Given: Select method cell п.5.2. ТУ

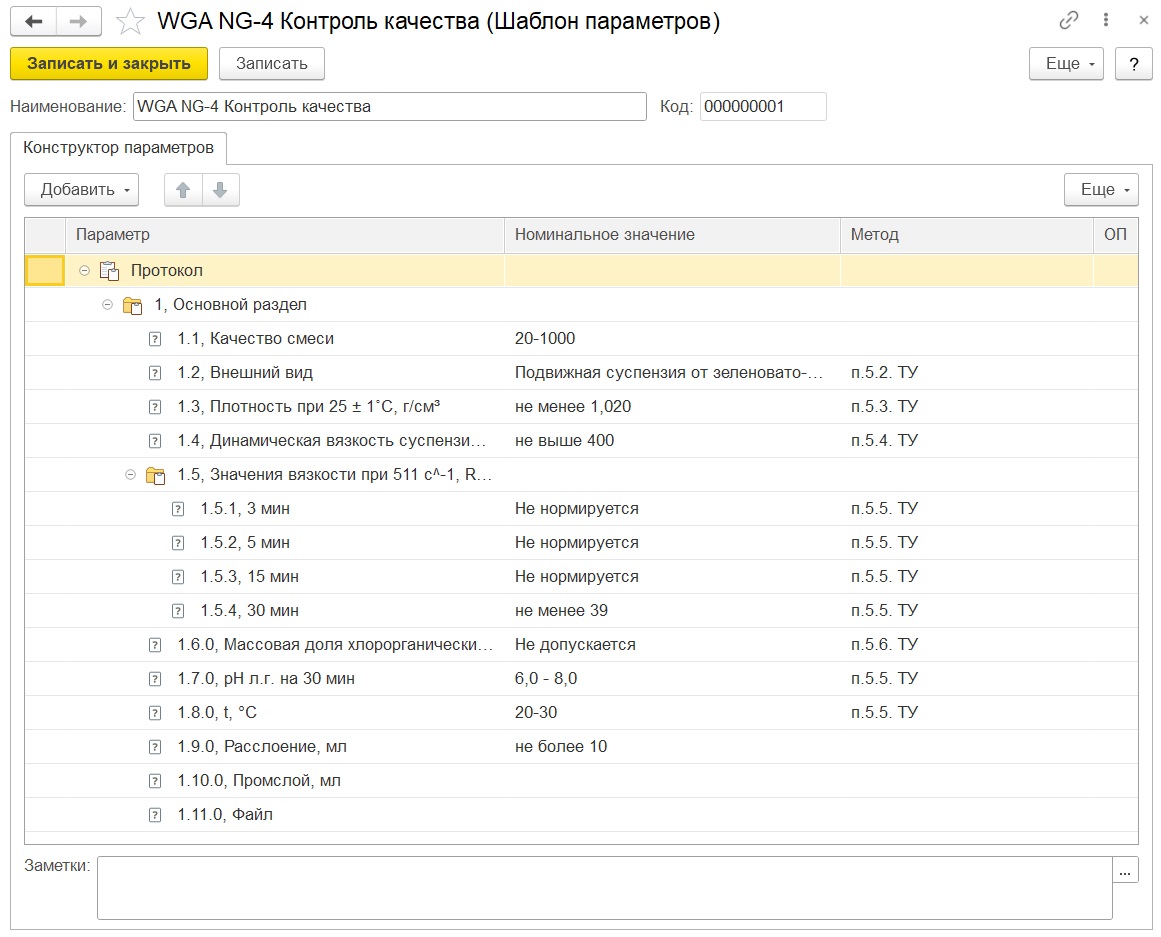Looking at the screenshot, I should 966,373.
